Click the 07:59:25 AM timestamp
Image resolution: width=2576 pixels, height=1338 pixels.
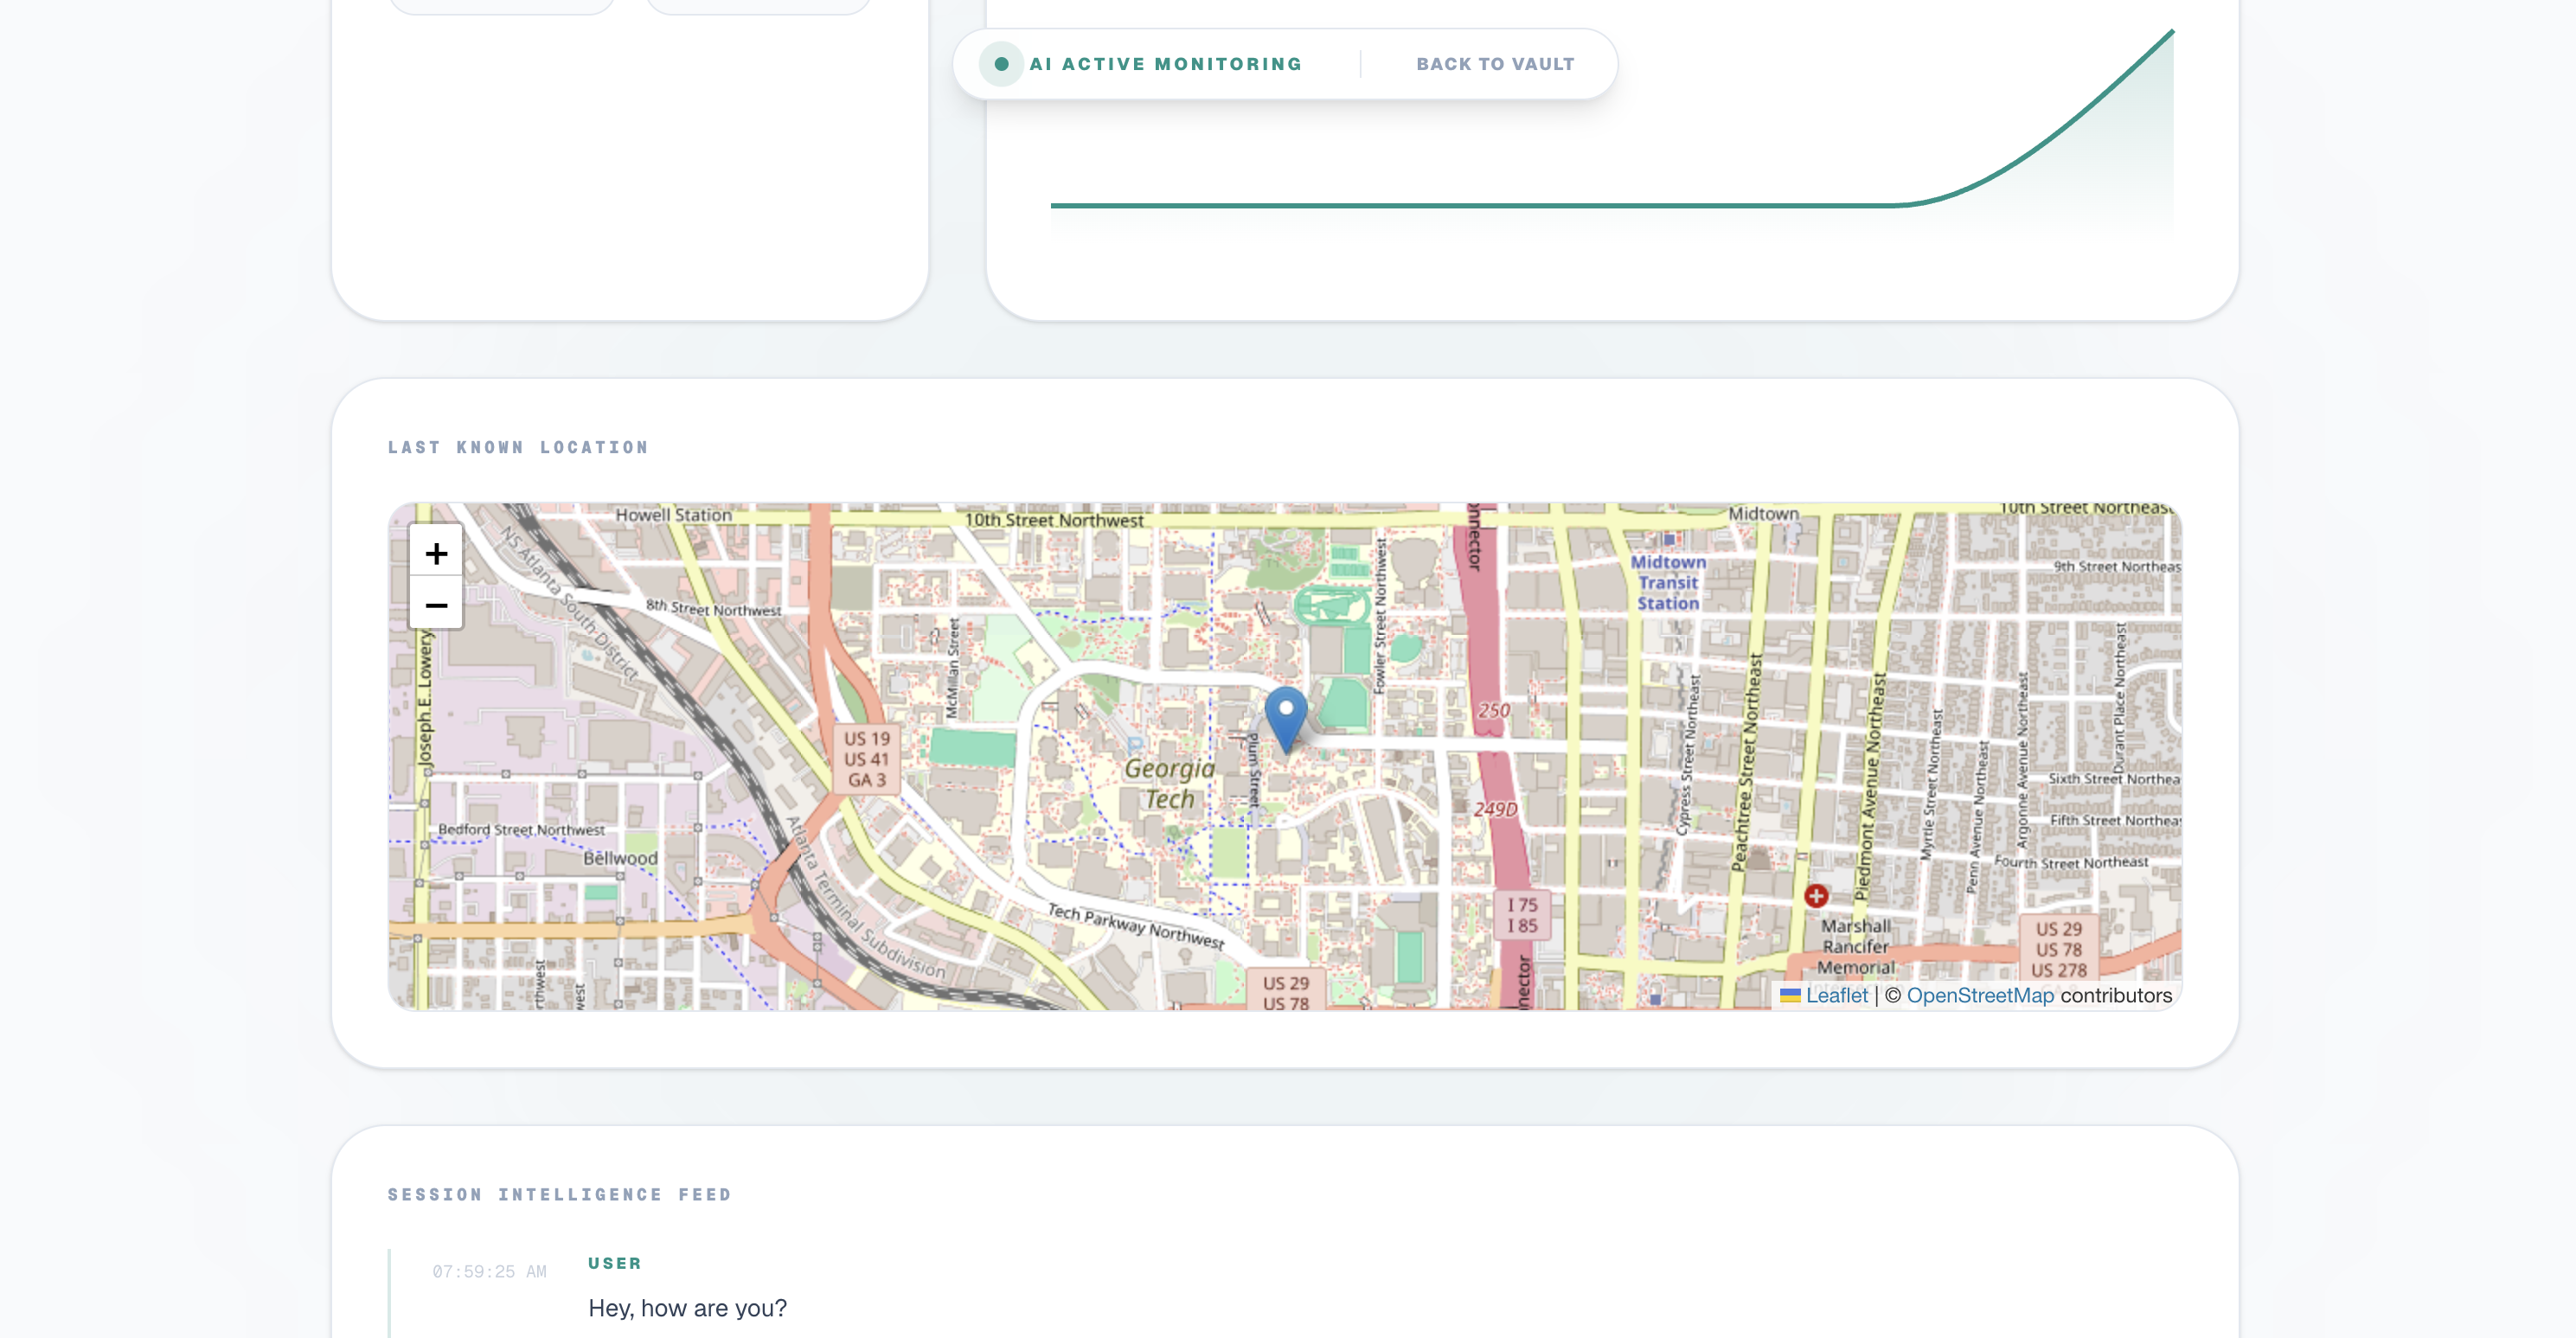489,1271
